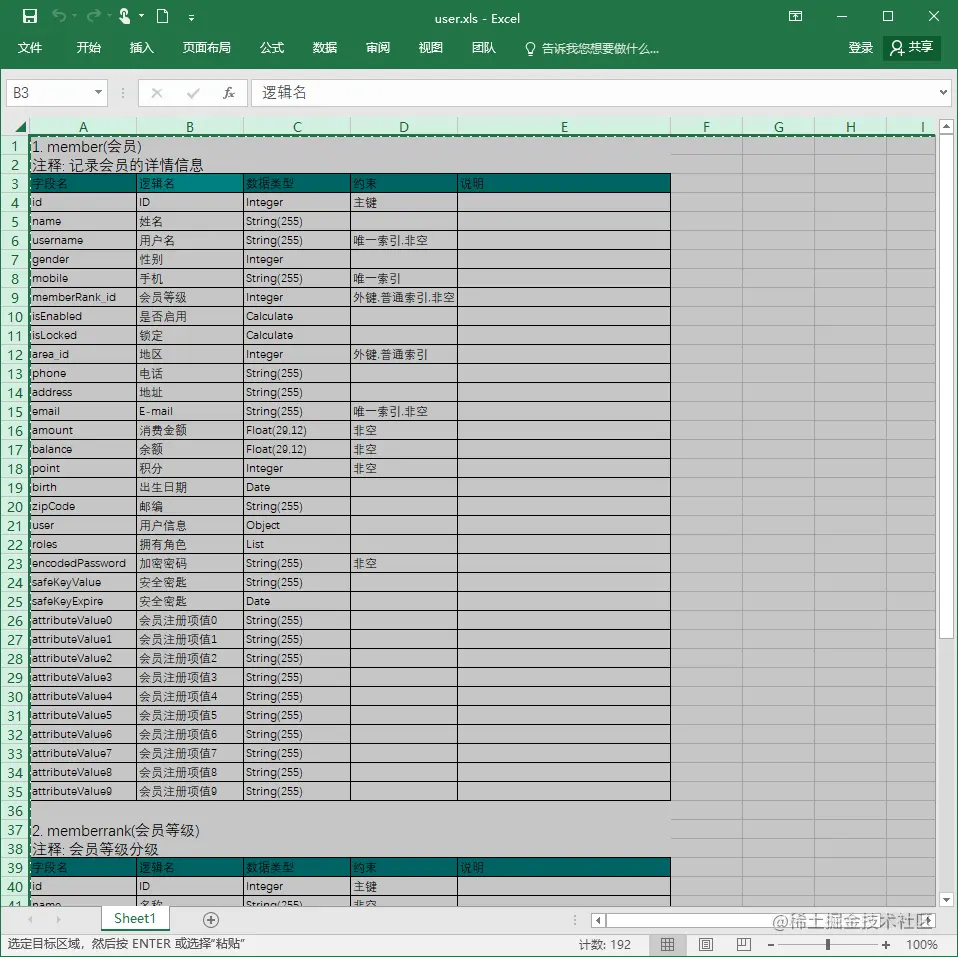Click the vertical scrollbar down arrow
The width and height of the screenshot is (958, 957).
pyautogui.click(x=946, y=900)
